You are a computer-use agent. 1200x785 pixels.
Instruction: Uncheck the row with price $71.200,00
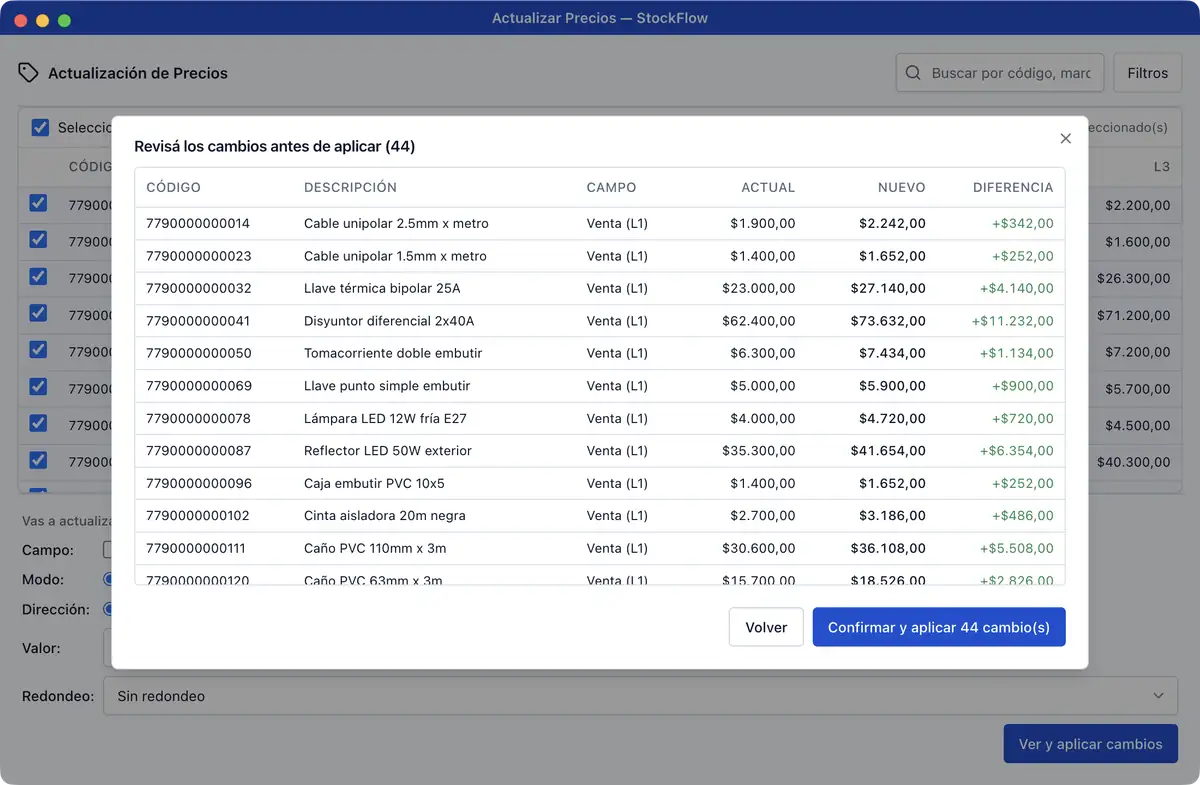click(38, 313)
